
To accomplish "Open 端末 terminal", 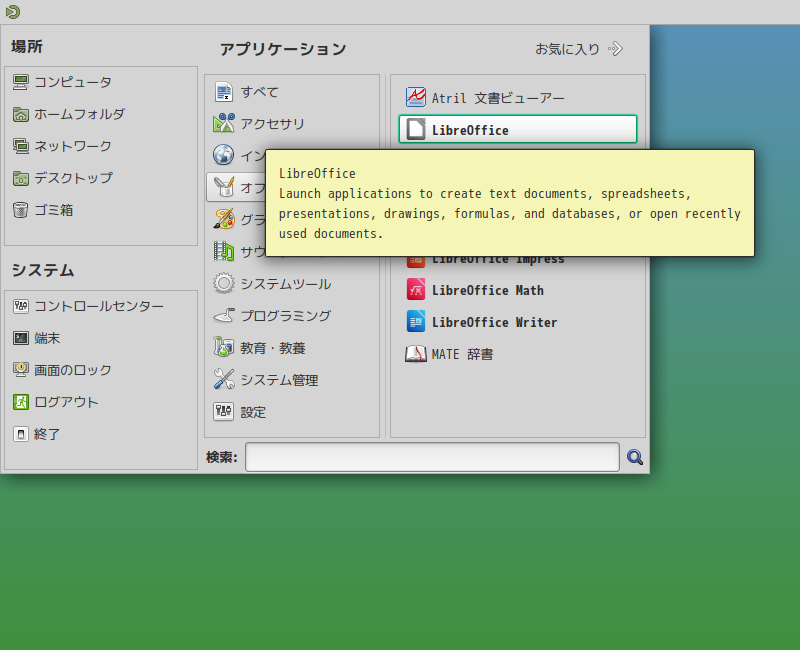I will point(36,338).
